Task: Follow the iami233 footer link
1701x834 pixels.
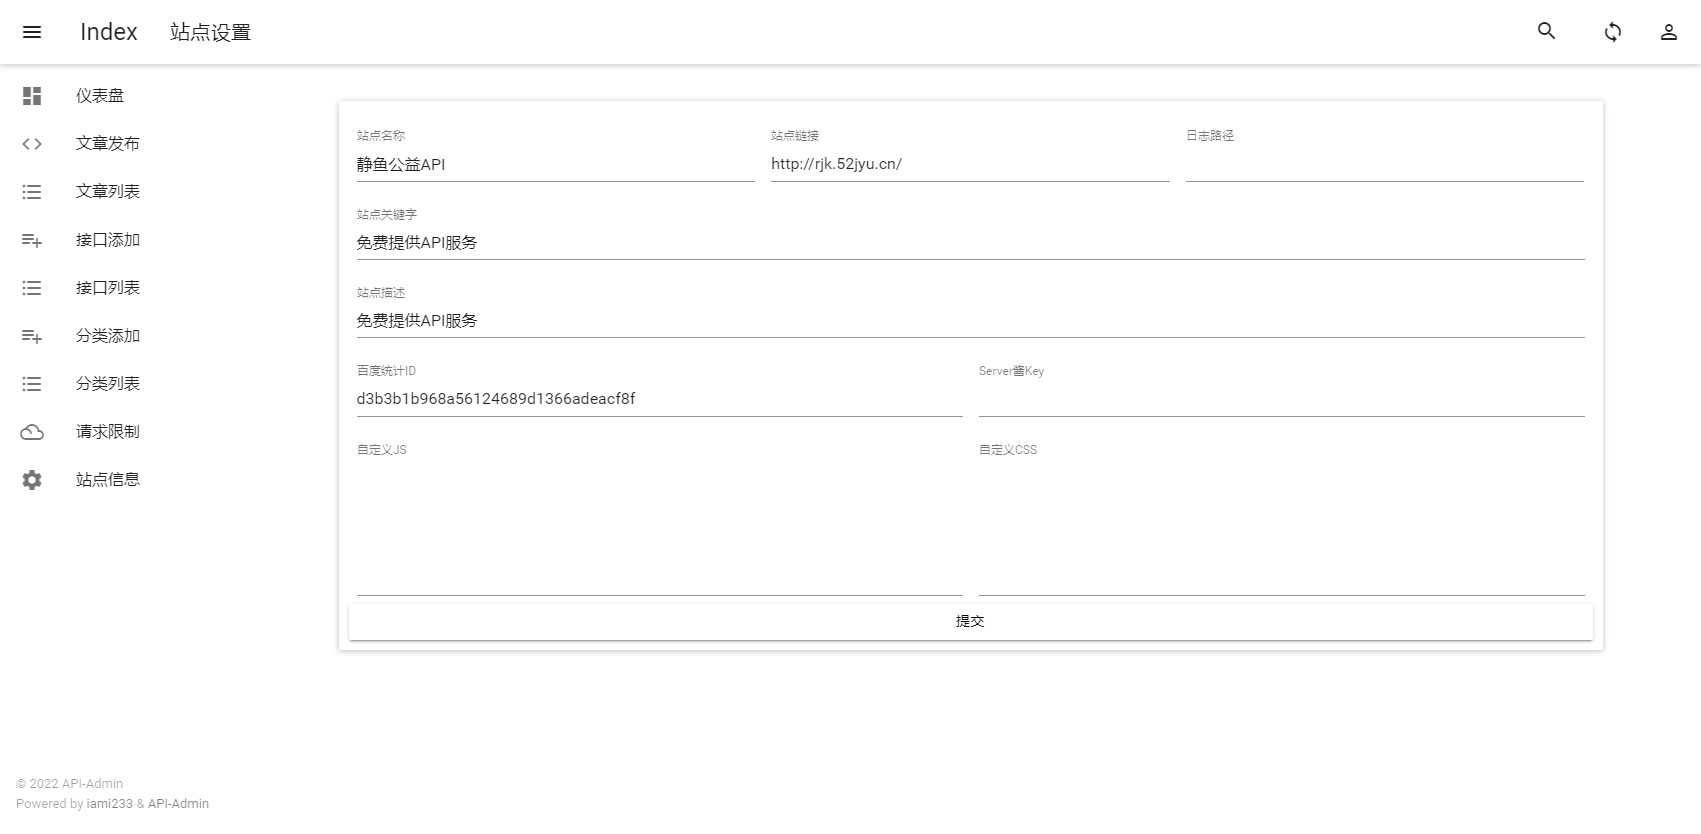Action: [109, 804]
